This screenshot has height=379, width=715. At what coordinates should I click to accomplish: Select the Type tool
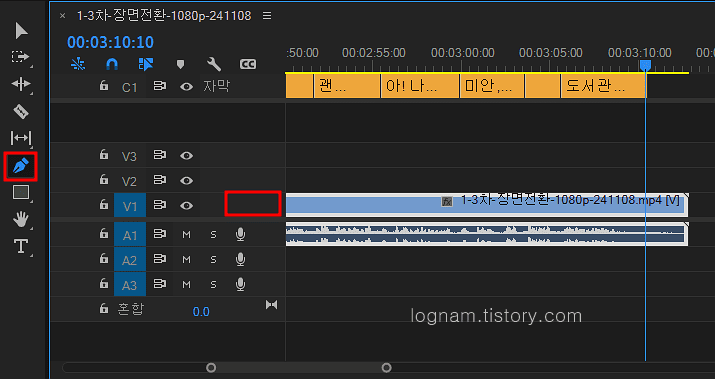[21, 246]
